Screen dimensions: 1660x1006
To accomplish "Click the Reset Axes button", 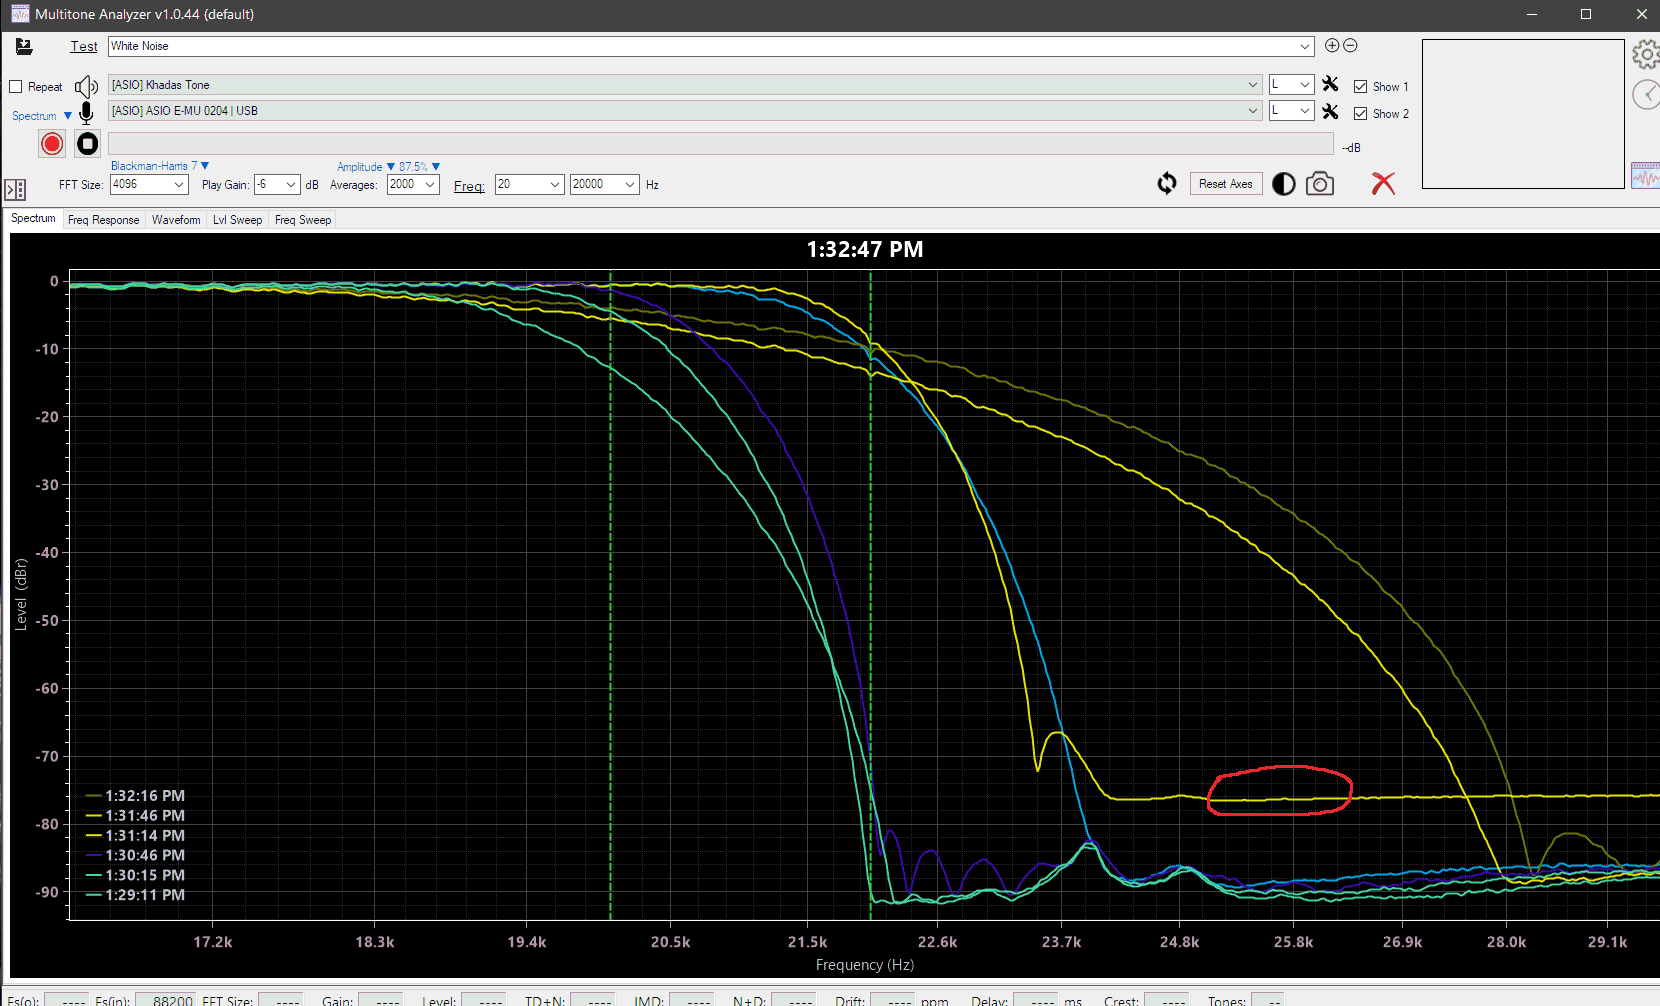I will (x=1226, y=184).
